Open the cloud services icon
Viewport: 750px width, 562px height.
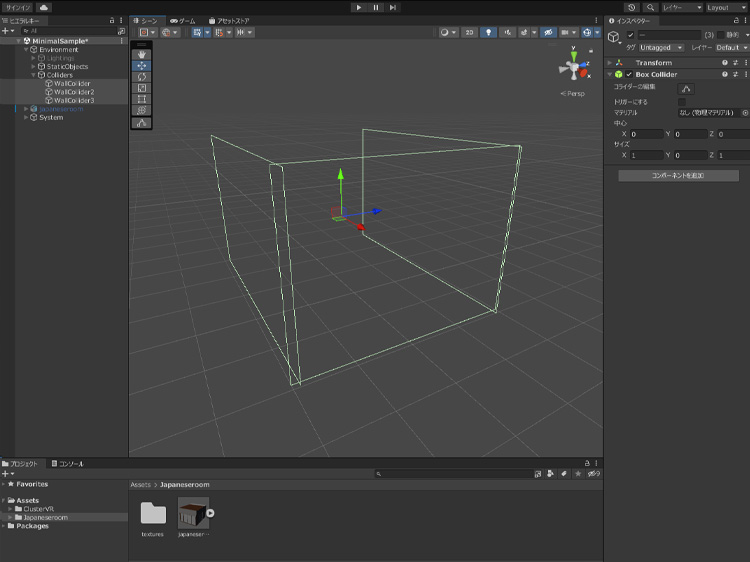coord(44,7)
